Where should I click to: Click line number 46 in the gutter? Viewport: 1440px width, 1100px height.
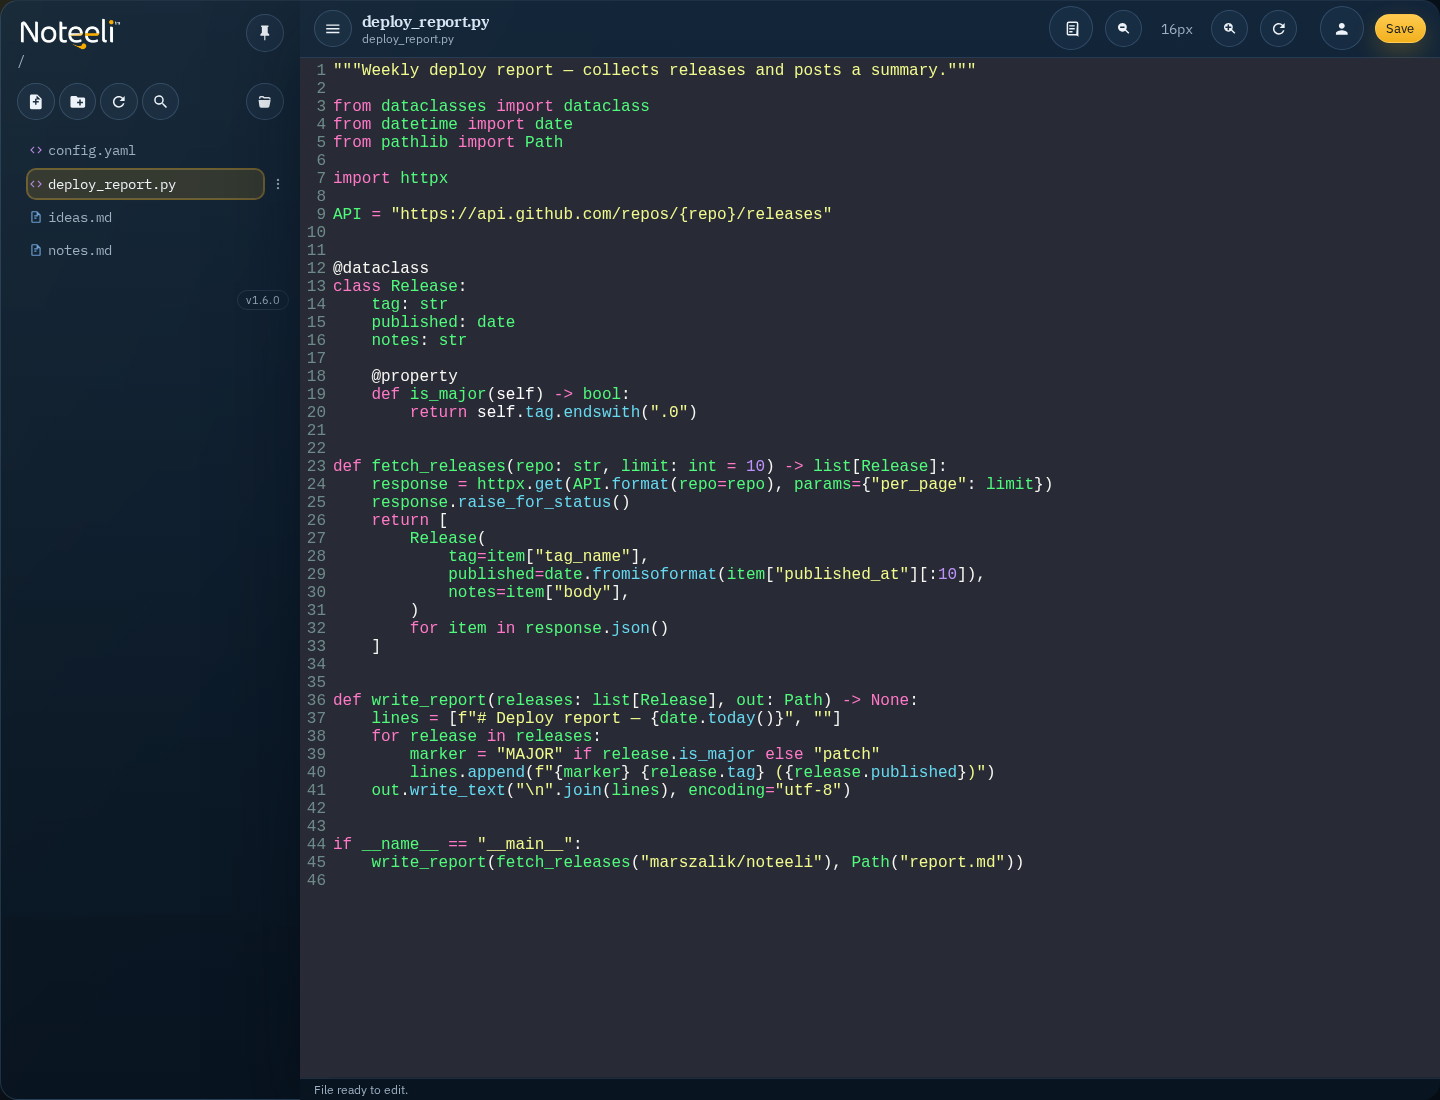[316, 880]
